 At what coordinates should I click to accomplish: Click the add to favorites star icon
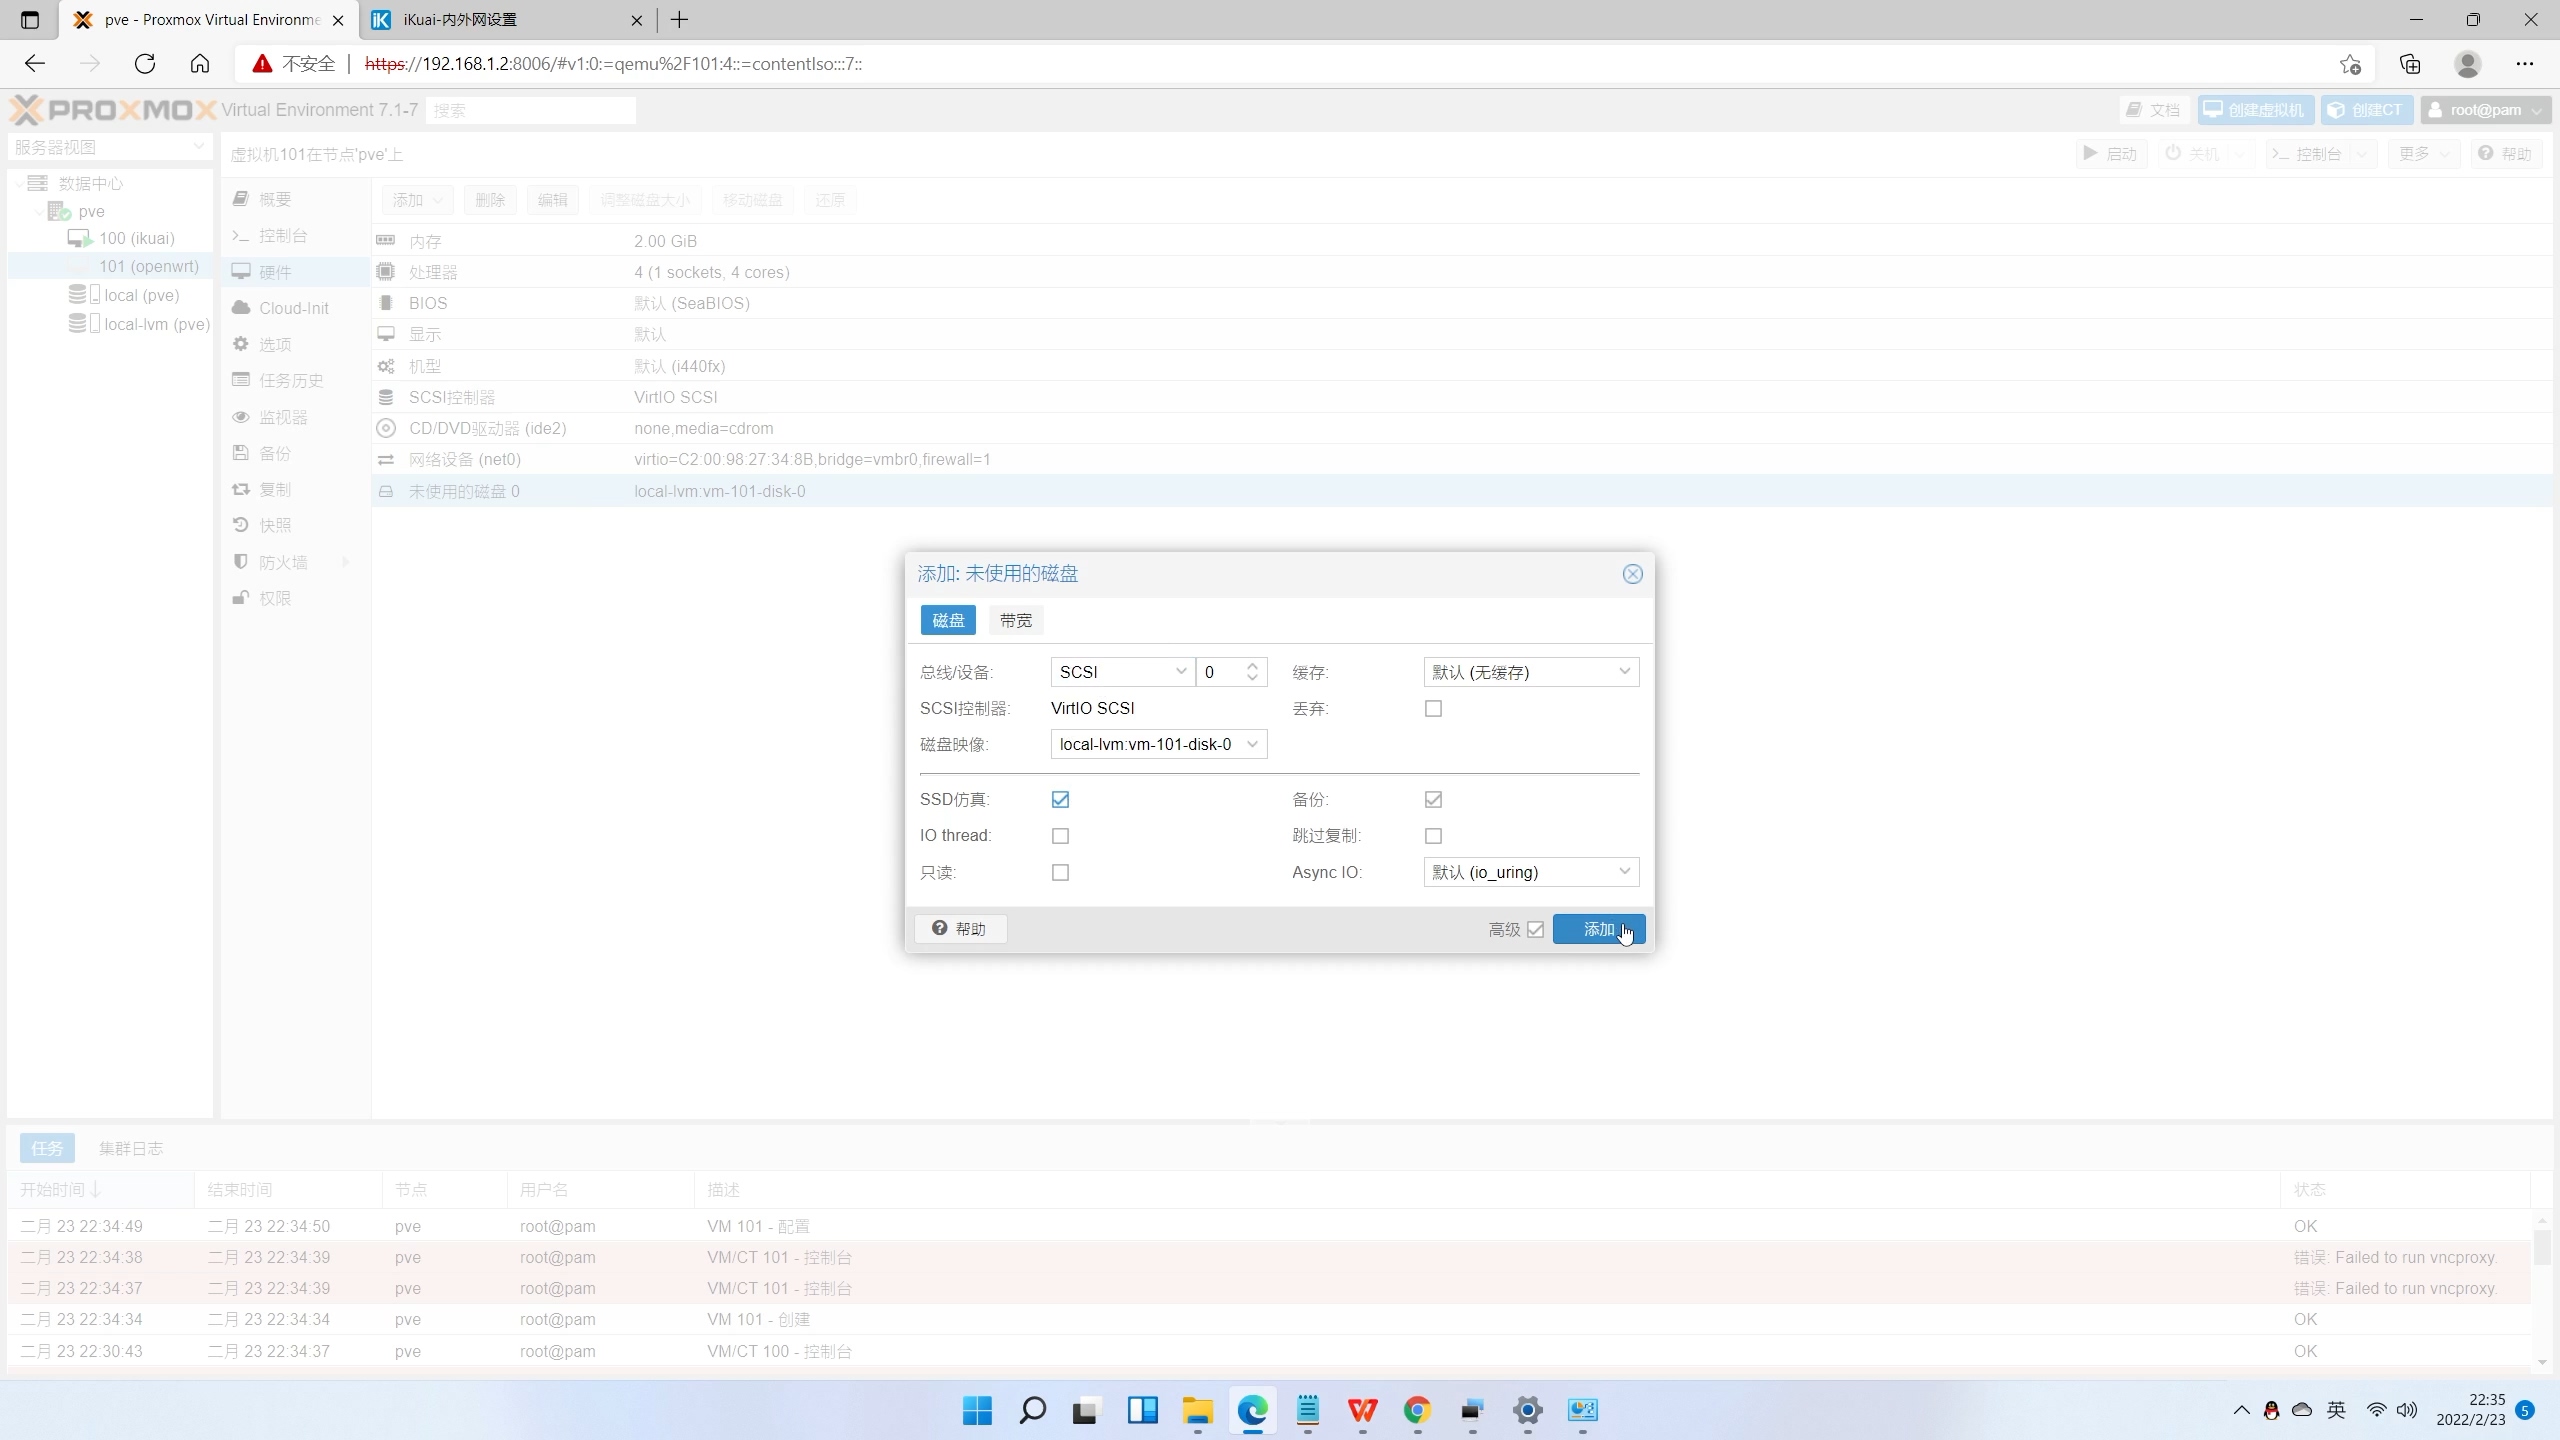pyautogui.click(x=2350, y=64)
